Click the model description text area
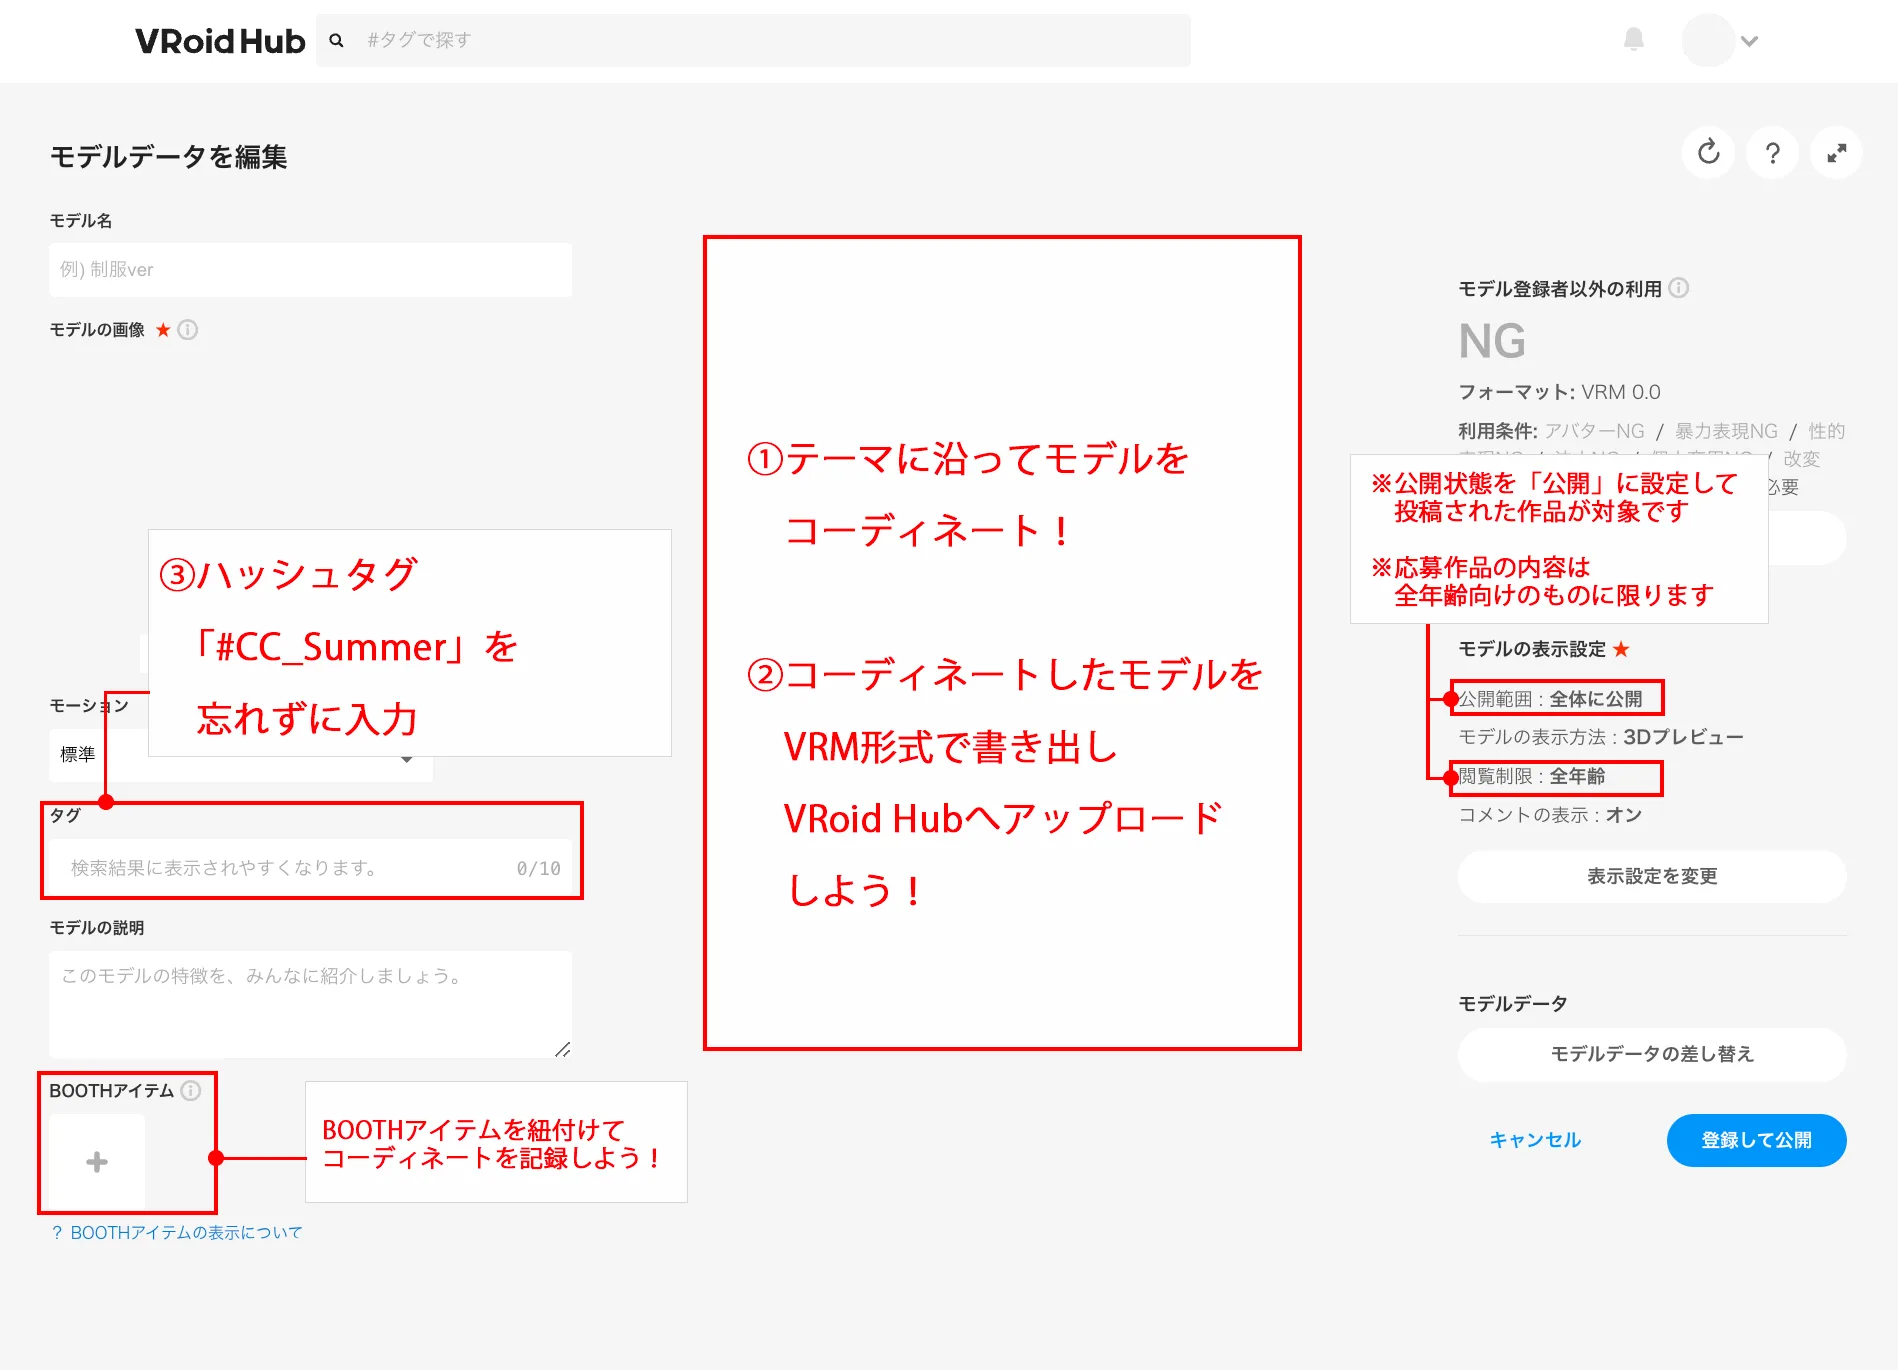The height and width of the screenshot is (1370, 1898). point(310,1005)
